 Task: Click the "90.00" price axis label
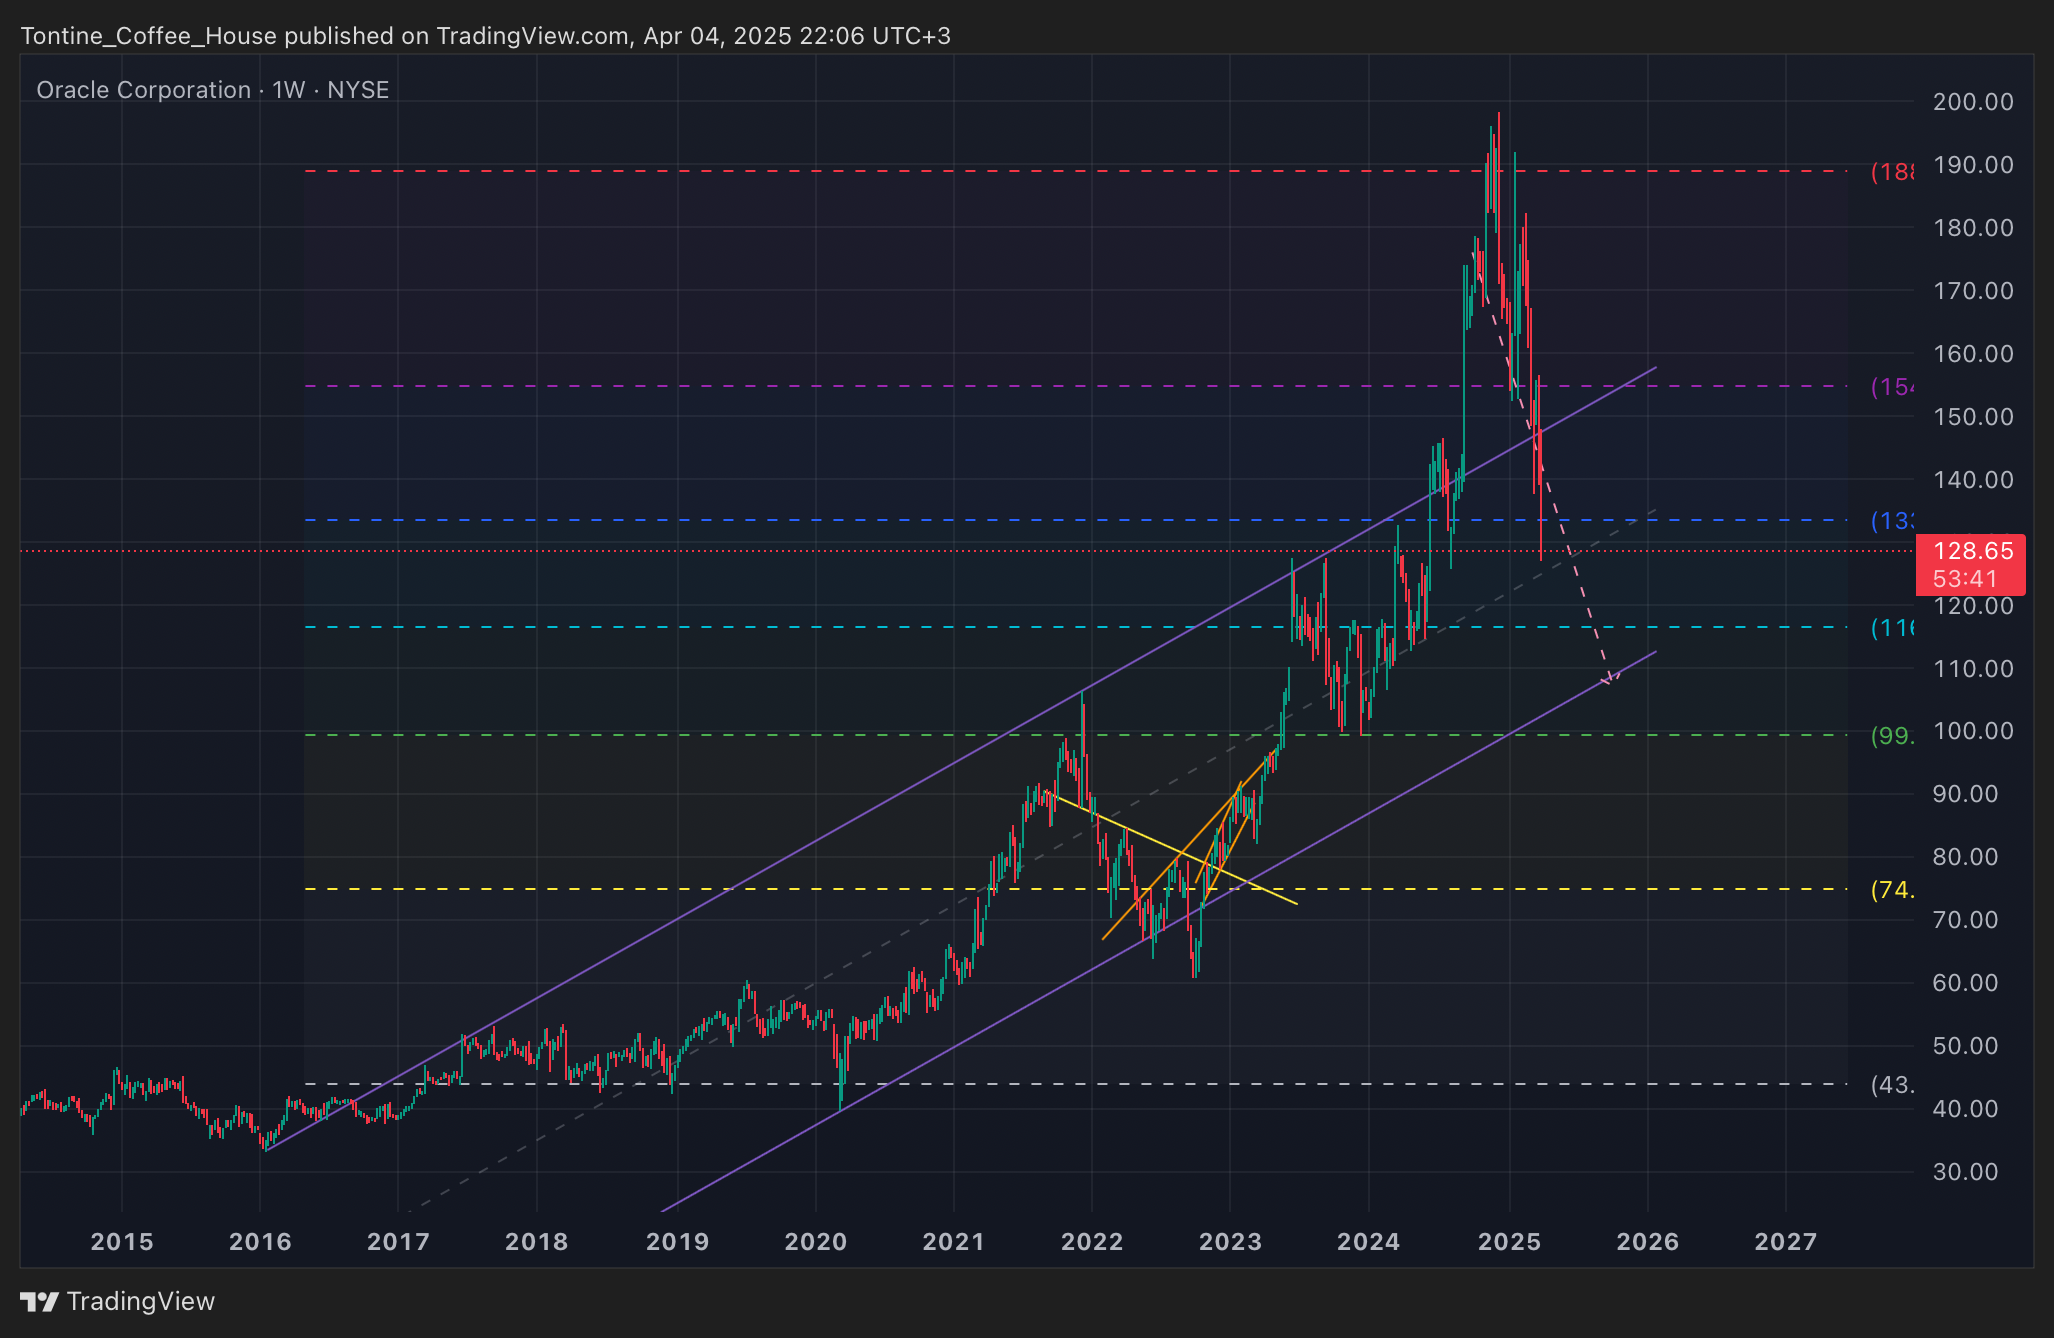tap(1965, 794)
